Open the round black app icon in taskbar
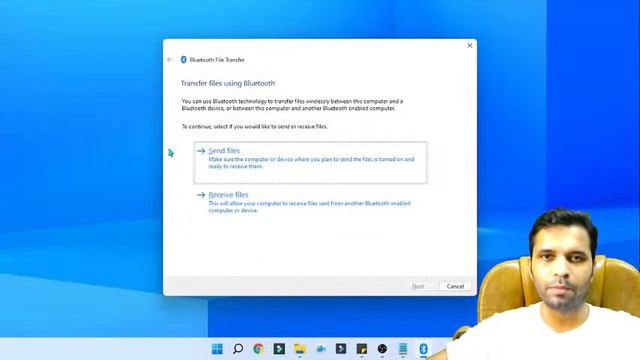Viewport: 640px width, 360px height. 382,349
